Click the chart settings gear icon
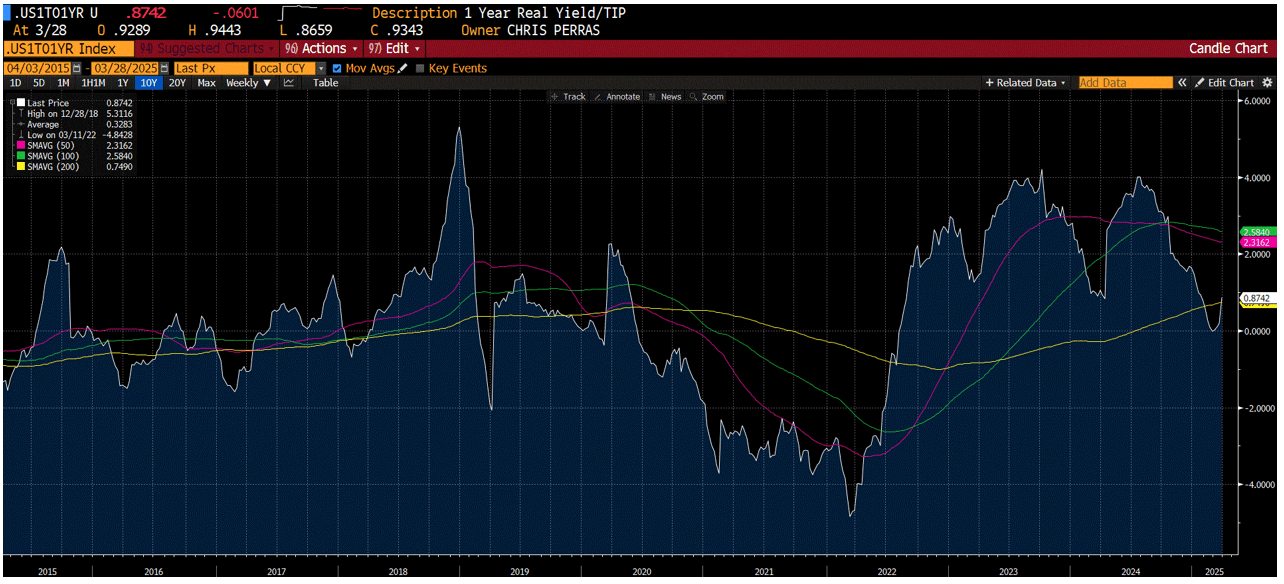This screenshot has width=1284, height=584. click(x=1265, y=82)
